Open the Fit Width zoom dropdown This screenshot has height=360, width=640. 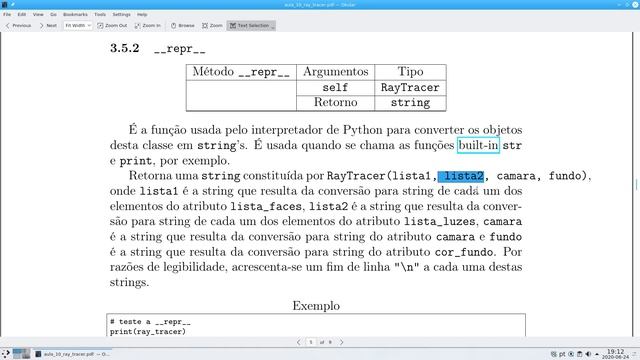[x=78, y=25]
